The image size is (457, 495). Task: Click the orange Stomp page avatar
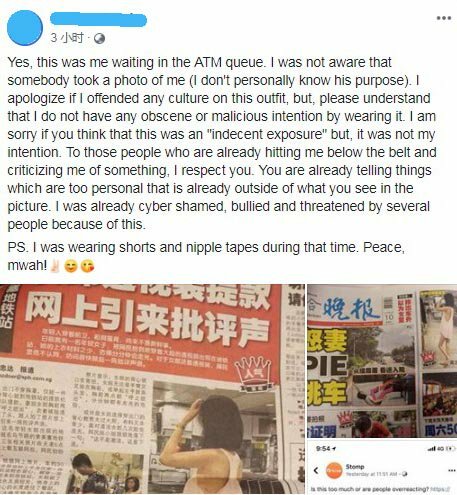(x=334, y=471)
